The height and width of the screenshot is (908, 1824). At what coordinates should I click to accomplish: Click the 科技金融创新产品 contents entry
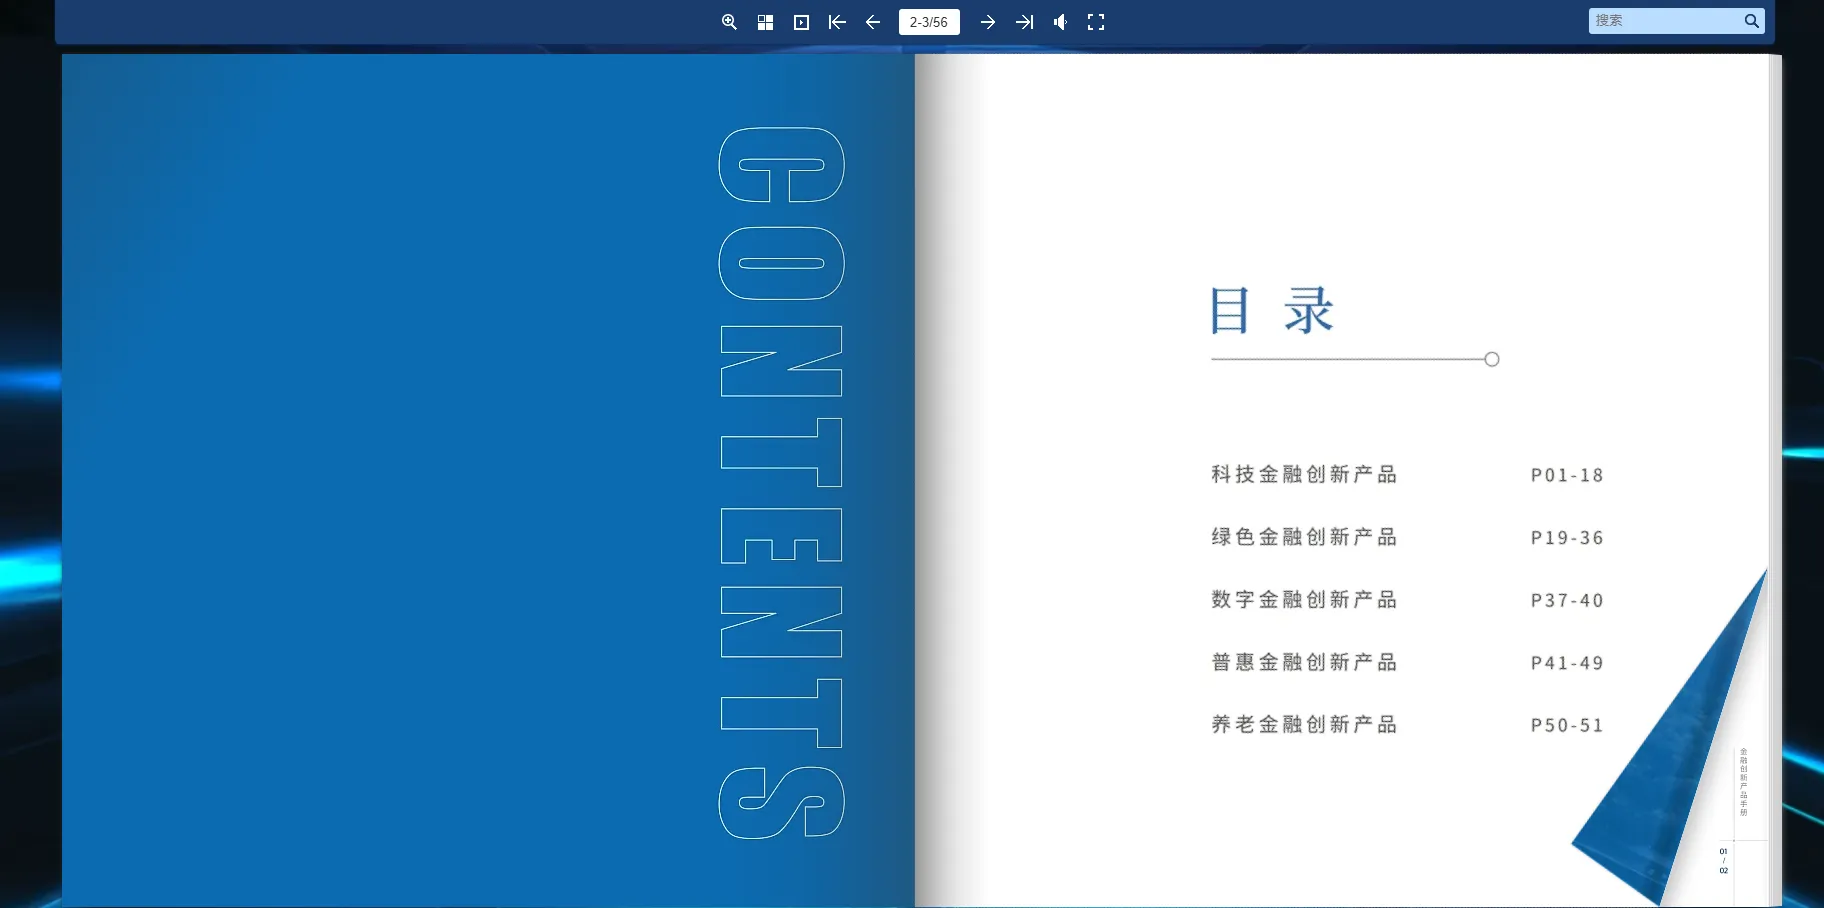[x=1304, y=475]
